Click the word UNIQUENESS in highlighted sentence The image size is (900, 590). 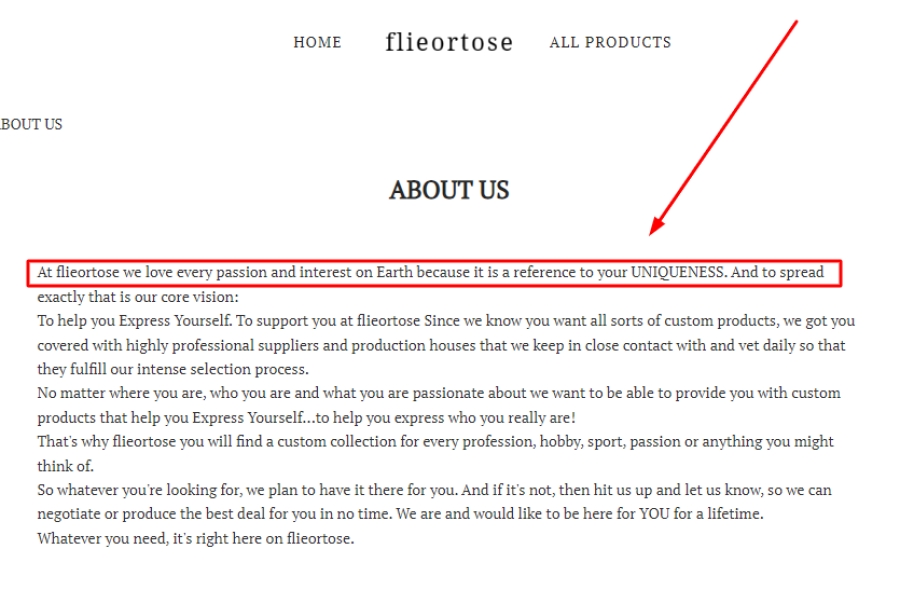pyautogui.click(x=678, y=272)
